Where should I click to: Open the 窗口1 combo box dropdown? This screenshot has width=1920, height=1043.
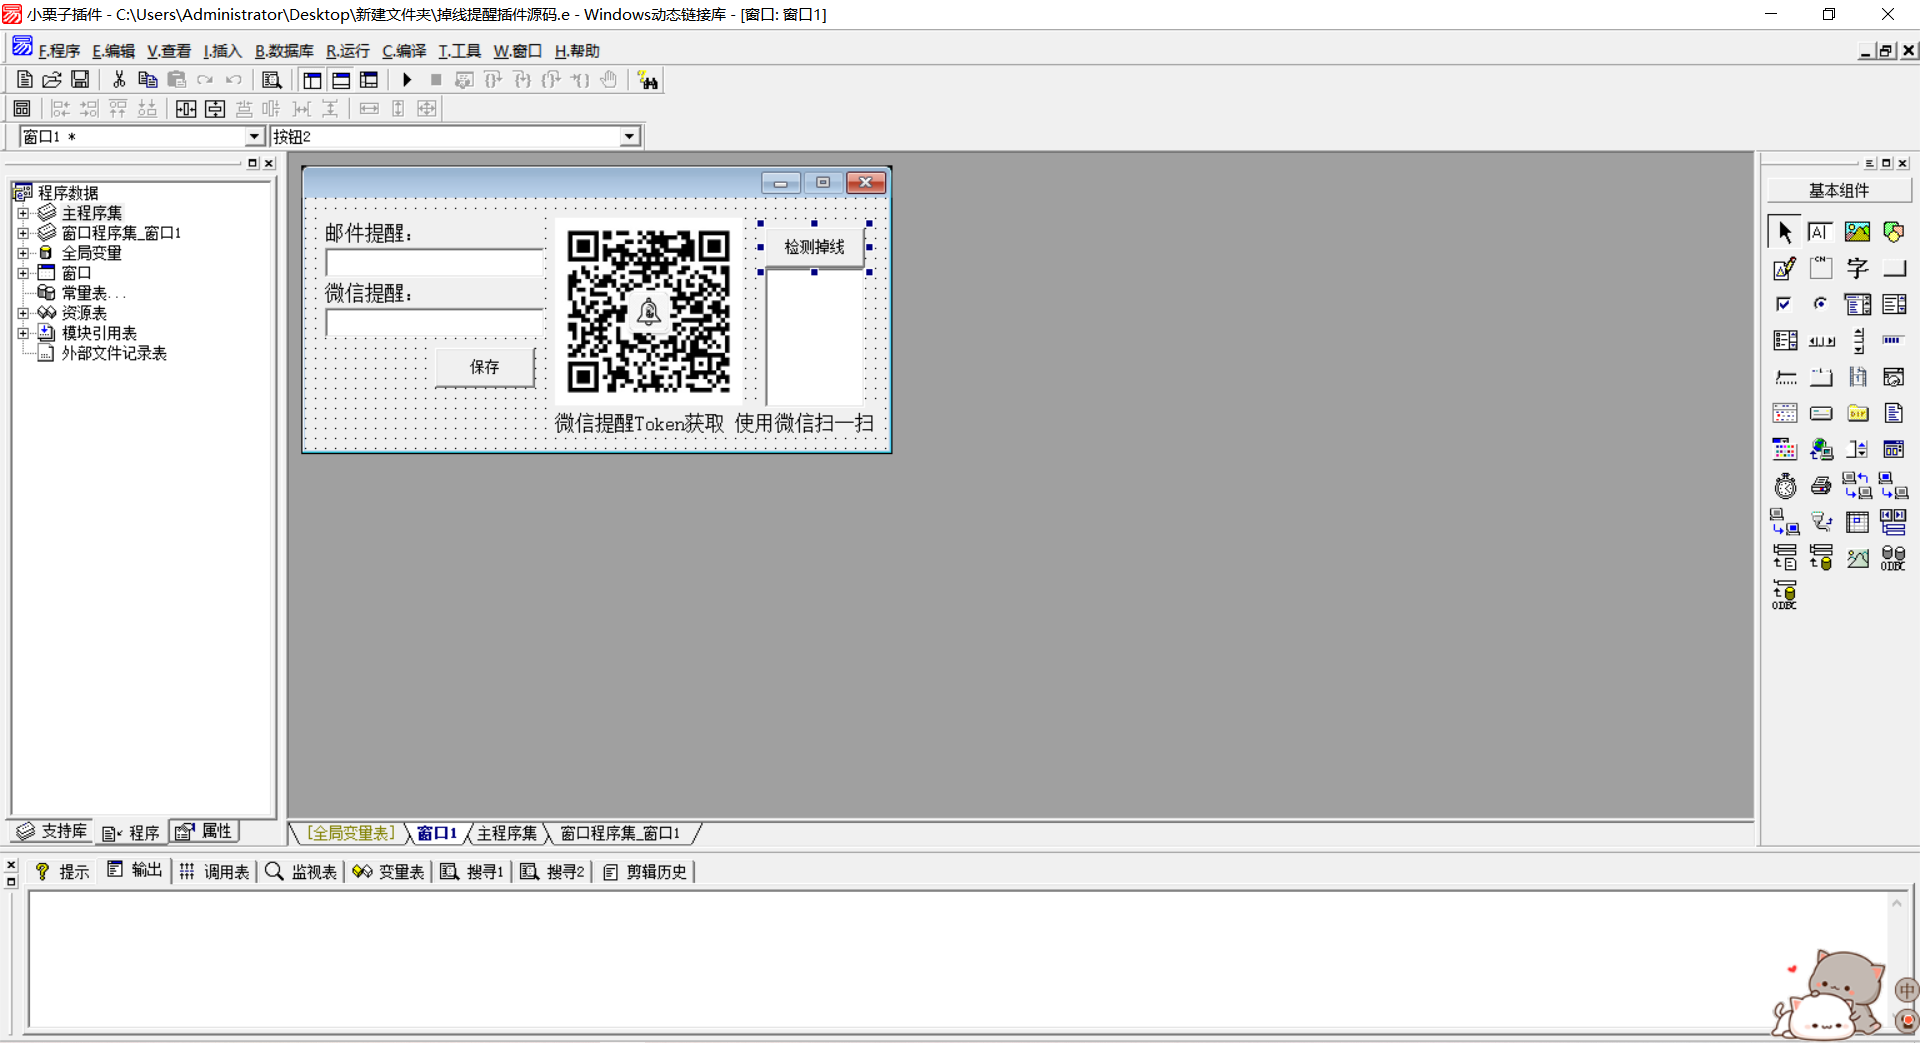[x=254, y=137]
